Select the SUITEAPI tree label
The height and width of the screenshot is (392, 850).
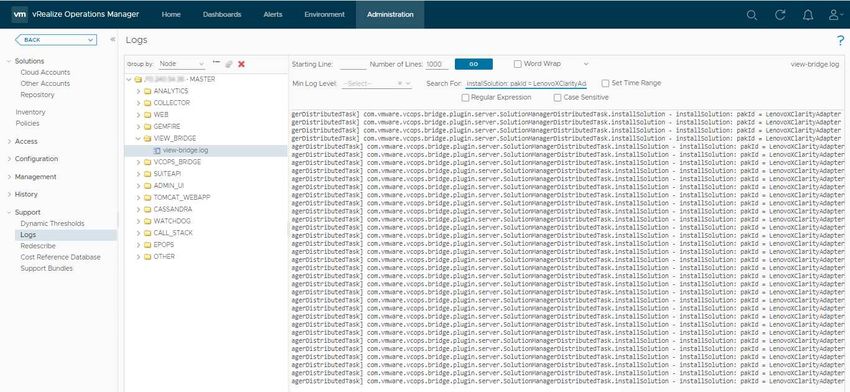167,174
